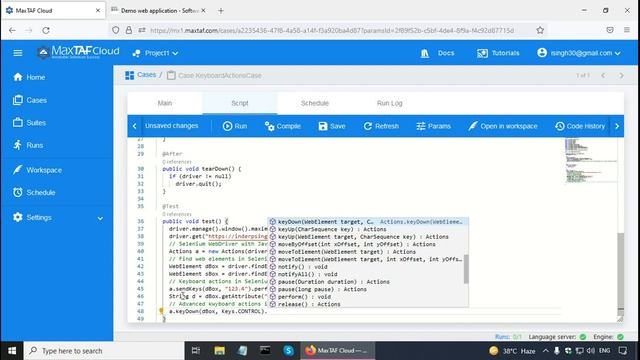Select notifyAll() suggestion
This screenshot has height=360, width=640.
click(x=368, y=274)
